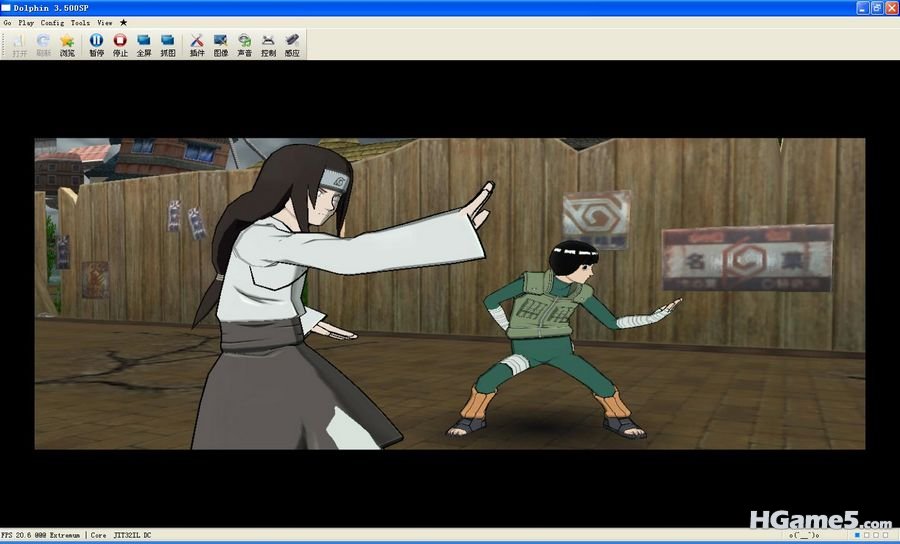Click the Dolphin window icon in title bar
The image size is (900, 544).
[x=6, y=8]
